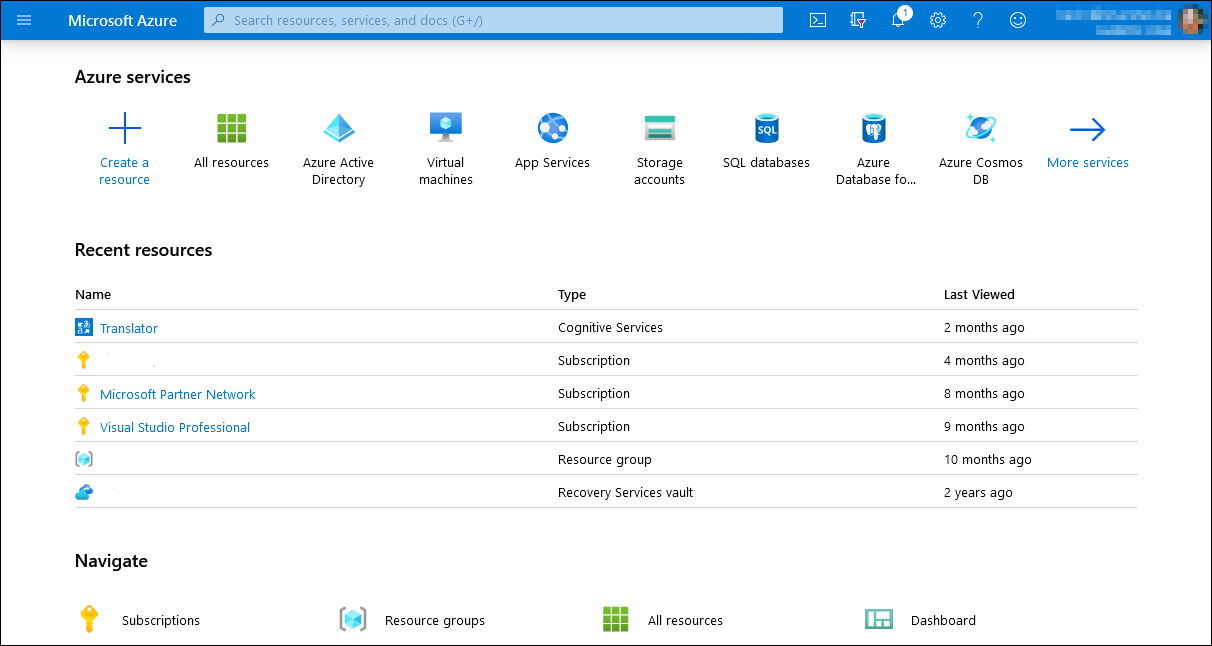
Task: Open the Visual Studio Professional subscription
Action: pos(174,426)
